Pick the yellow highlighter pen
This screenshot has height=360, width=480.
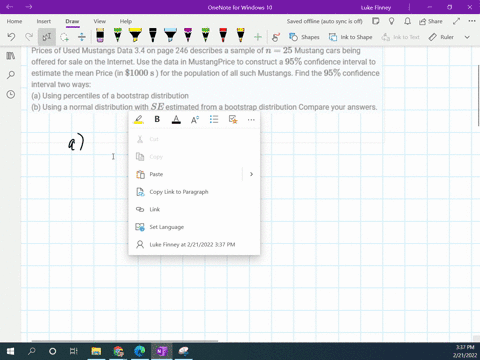coord(135,35)
